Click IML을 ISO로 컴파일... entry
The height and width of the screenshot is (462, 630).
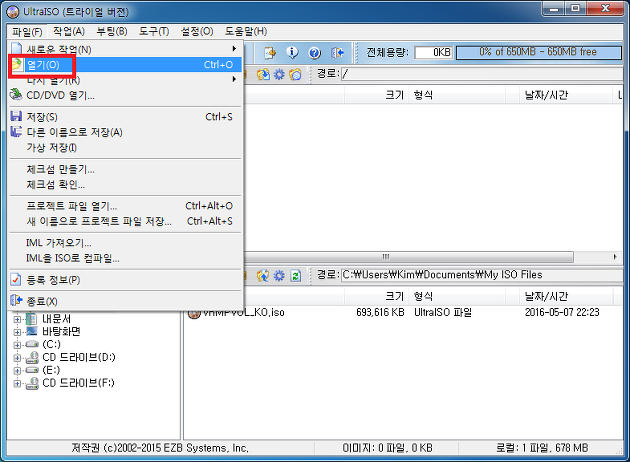tap(125, 258)
